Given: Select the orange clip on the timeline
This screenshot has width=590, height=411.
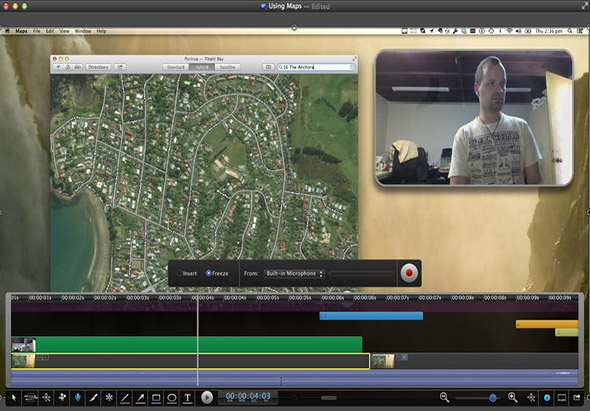Looking at the screenshot, I should [547, 324].
